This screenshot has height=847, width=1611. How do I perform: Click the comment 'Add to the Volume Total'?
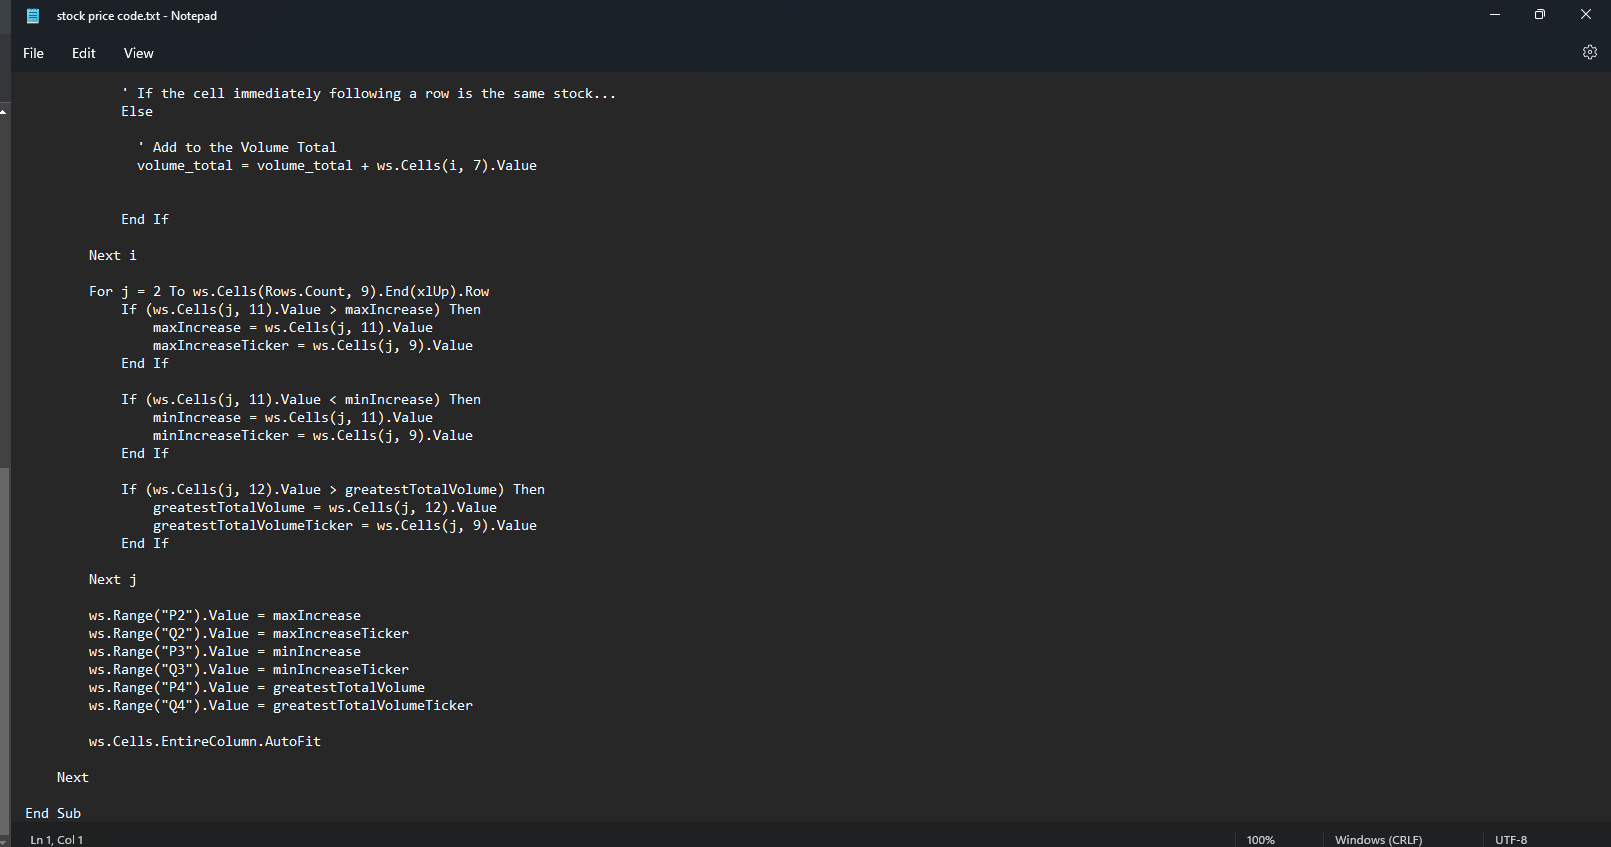(x=237, y=147)
